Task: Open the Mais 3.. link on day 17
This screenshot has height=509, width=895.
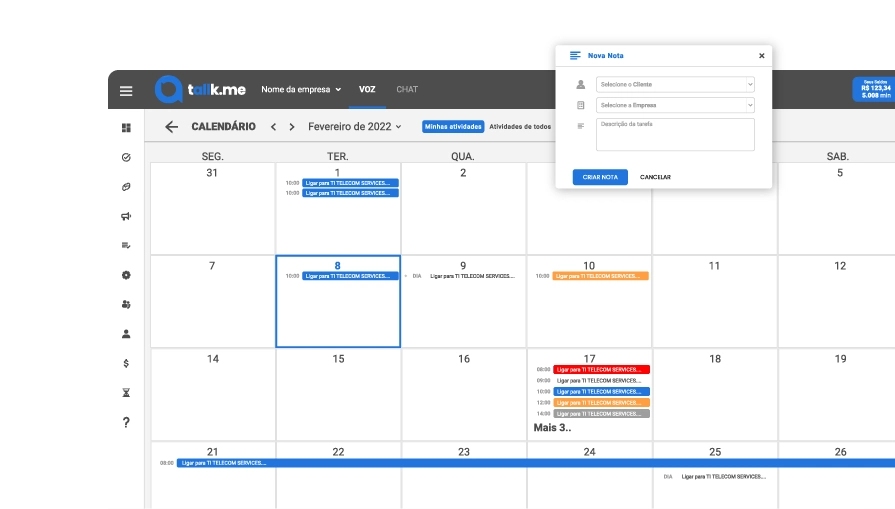Action: click(x=552, y=427)
